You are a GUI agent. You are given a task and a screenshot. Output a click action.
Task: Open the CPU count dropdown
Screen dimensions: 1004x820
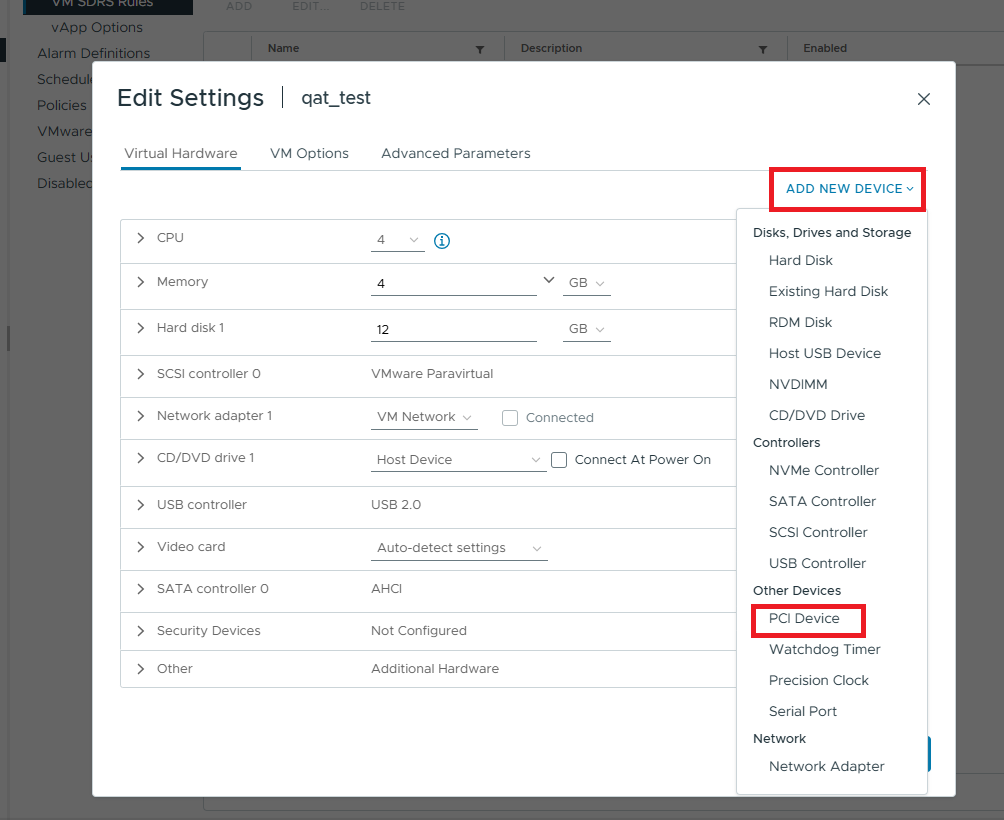click(398, 241)
